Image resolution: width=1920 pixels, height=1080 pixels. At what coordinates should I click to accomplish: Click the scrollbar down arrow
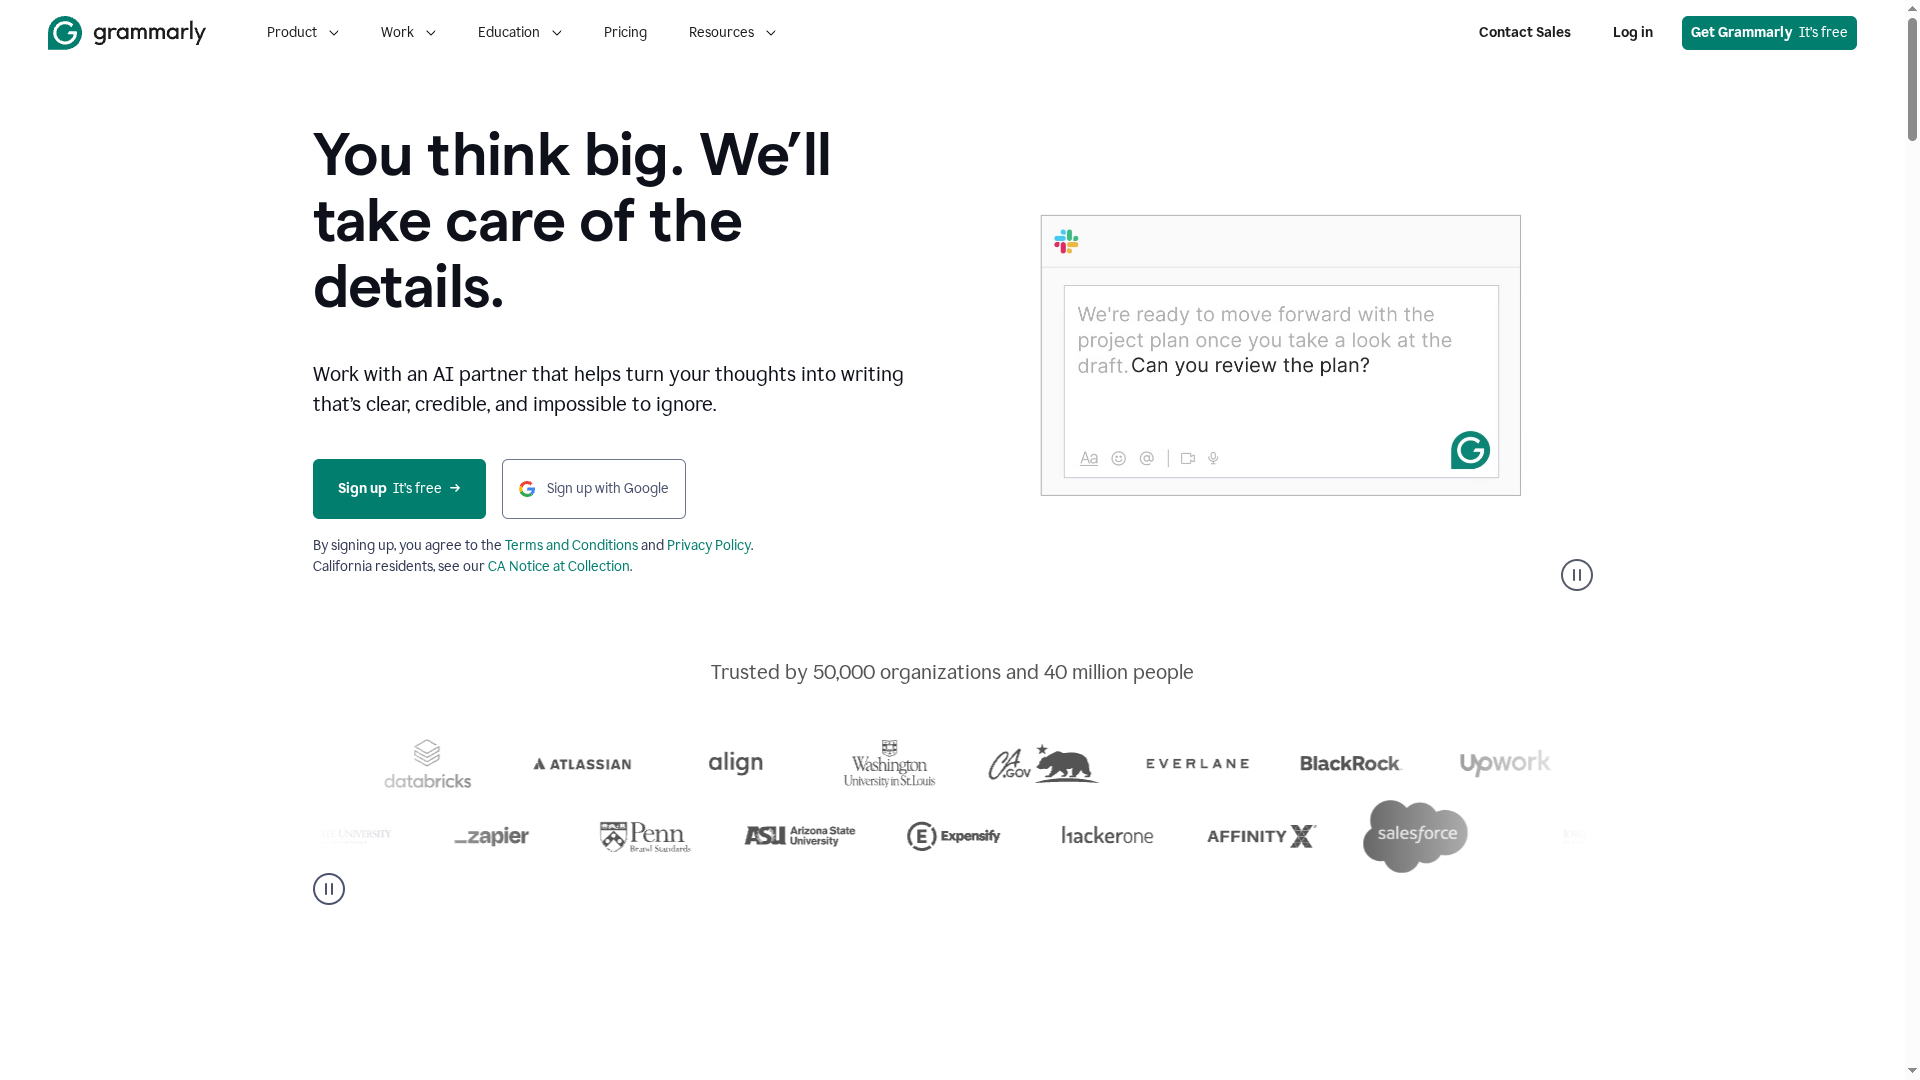1912,1072
